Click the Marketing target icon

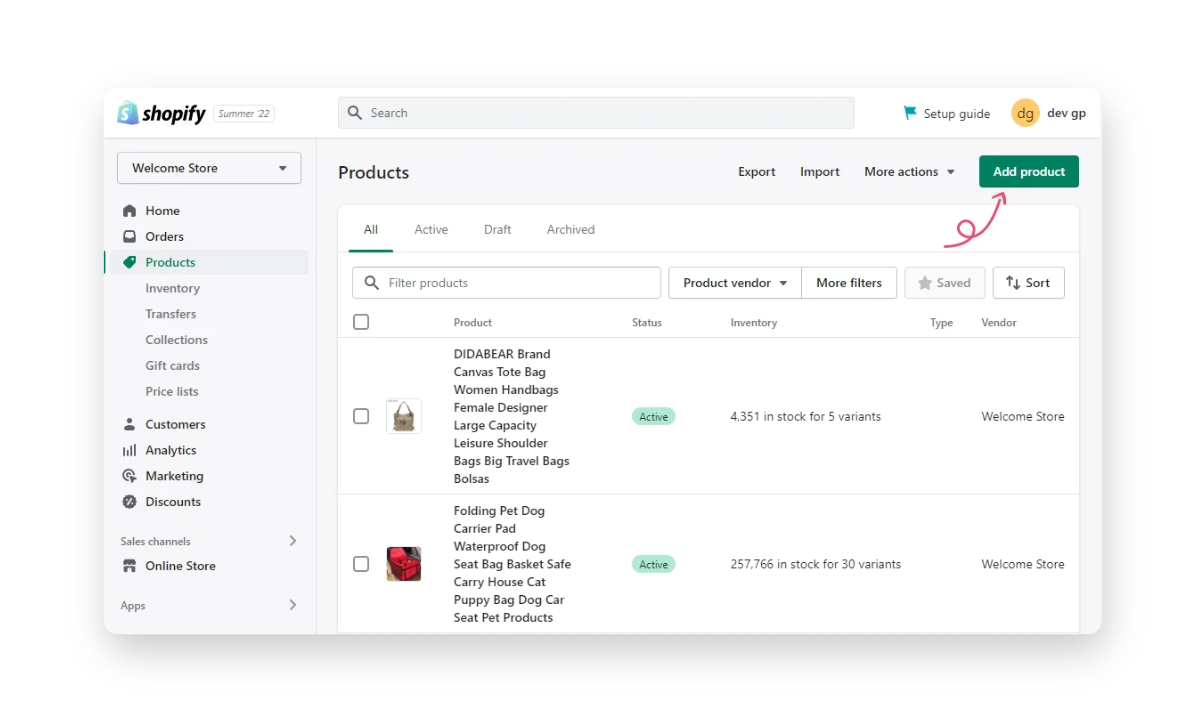[129, 477]
